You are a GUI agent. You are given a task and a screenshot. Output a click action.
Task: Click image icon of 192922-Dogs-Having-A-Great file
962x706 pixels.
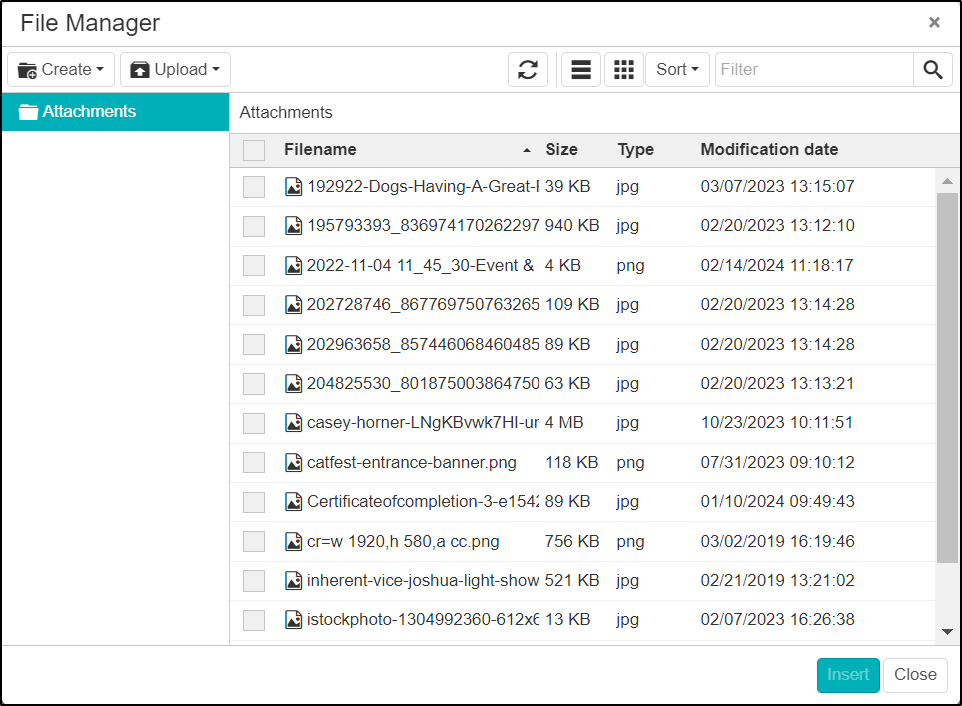coord(293,186)
